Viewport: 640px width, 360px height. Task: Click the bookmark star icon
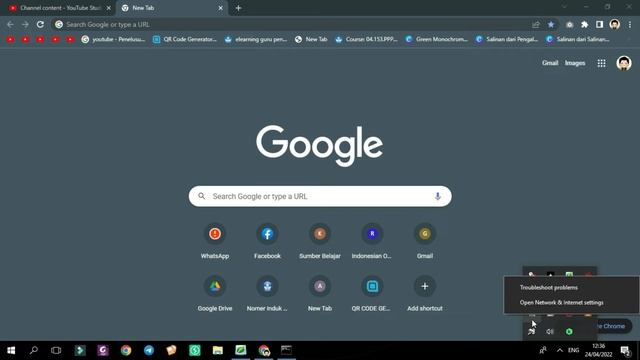pos(551,24)
